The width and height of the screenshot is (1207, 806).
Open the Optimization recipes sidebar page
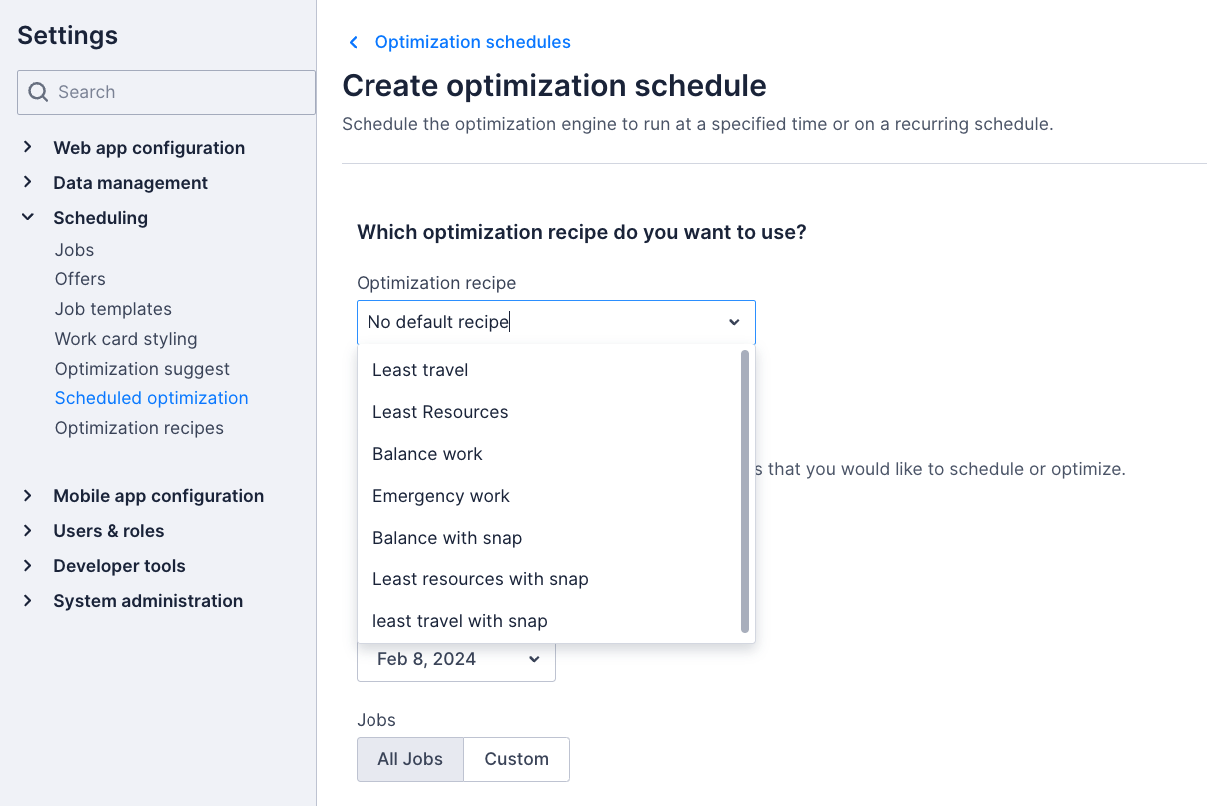click(139, 427)
